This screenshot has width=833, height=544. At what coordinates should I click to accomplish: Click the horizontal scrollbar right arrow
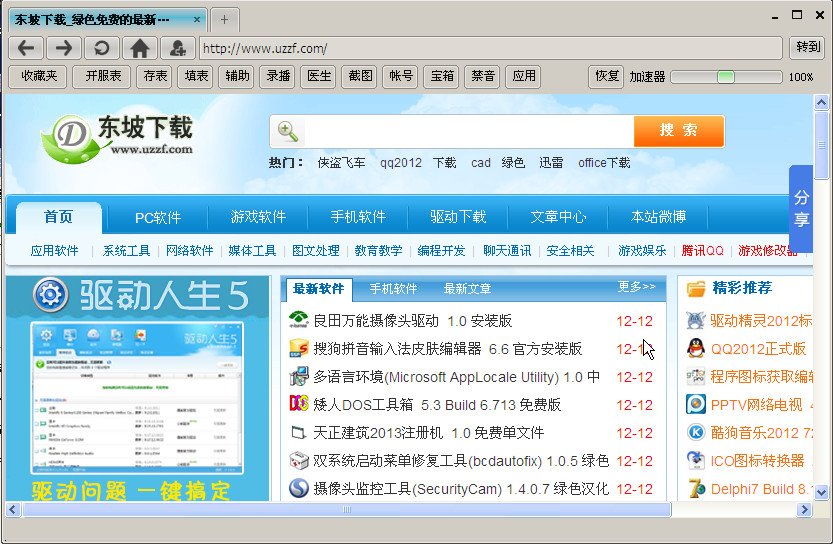[804, 509]
